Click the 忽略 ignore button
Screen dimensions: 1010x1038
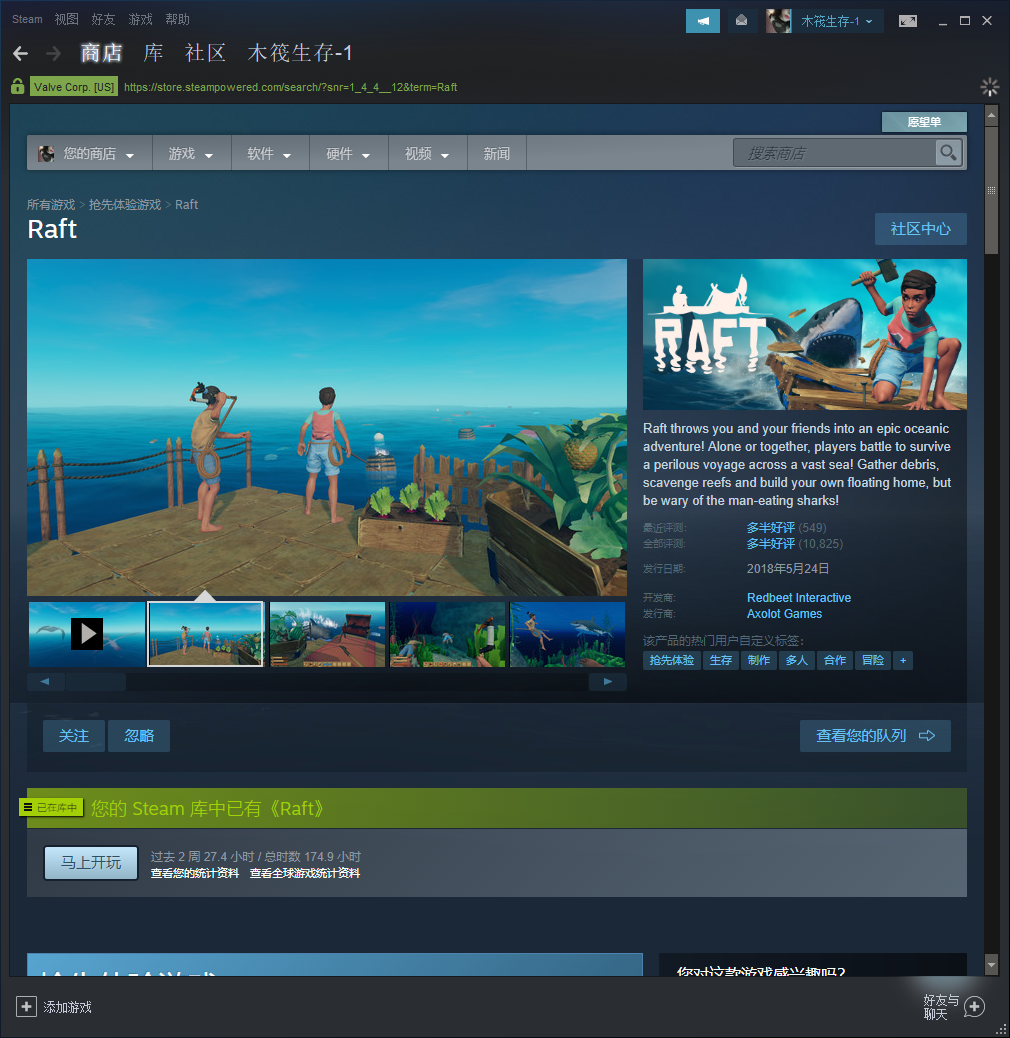(x=139, y=735)
